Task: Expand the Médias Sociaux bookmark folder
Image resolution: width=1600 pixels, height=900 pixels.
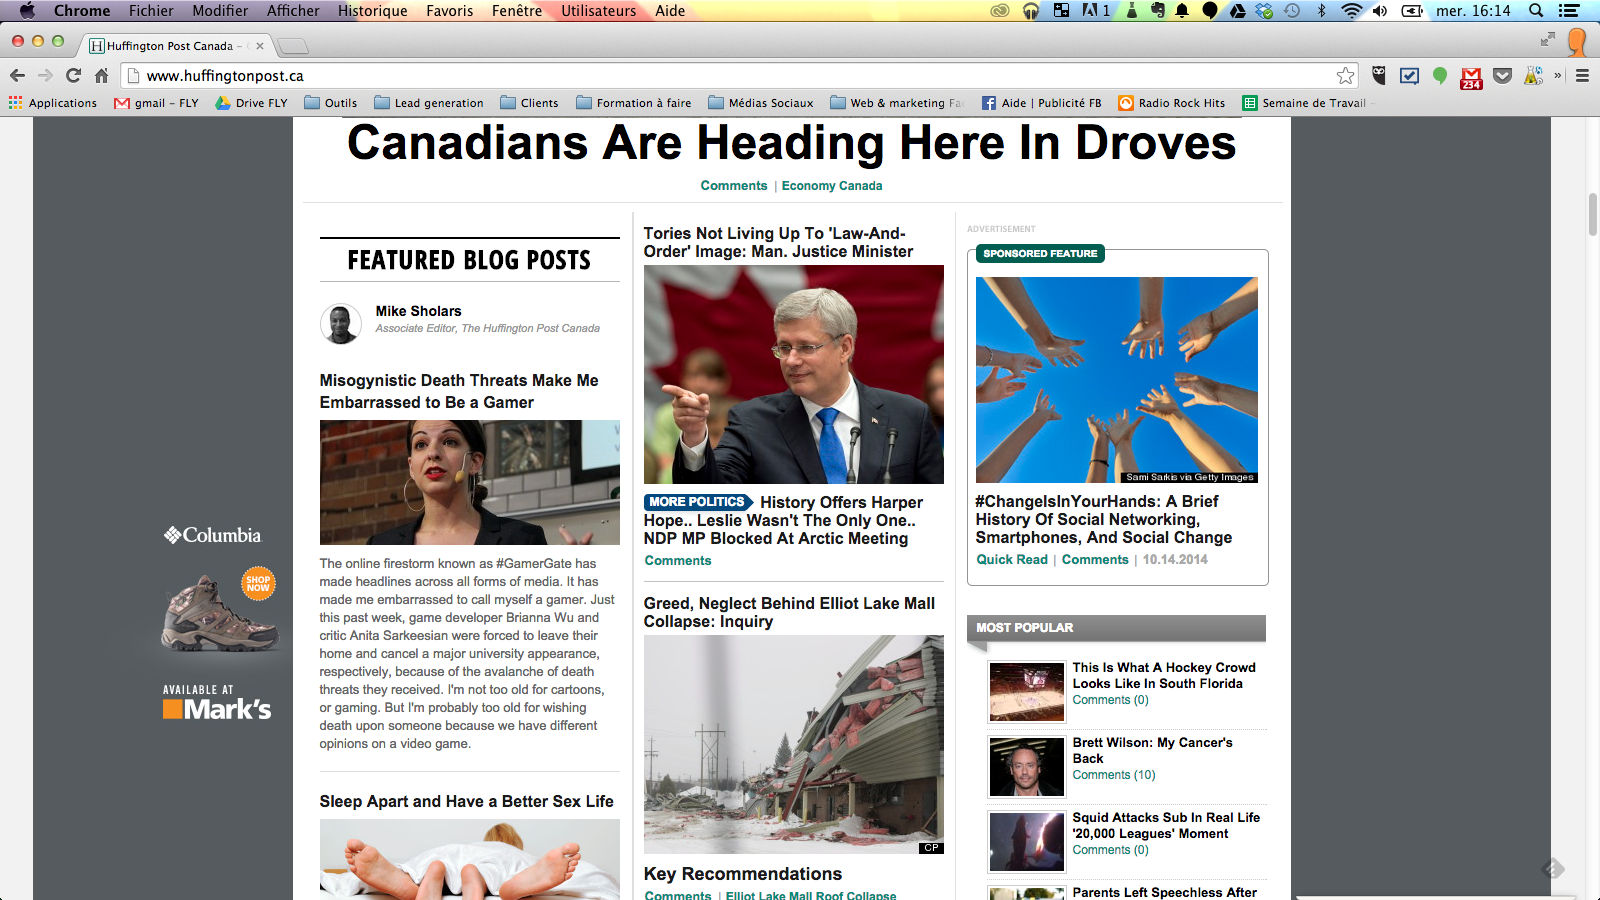Action: [761, 103]
